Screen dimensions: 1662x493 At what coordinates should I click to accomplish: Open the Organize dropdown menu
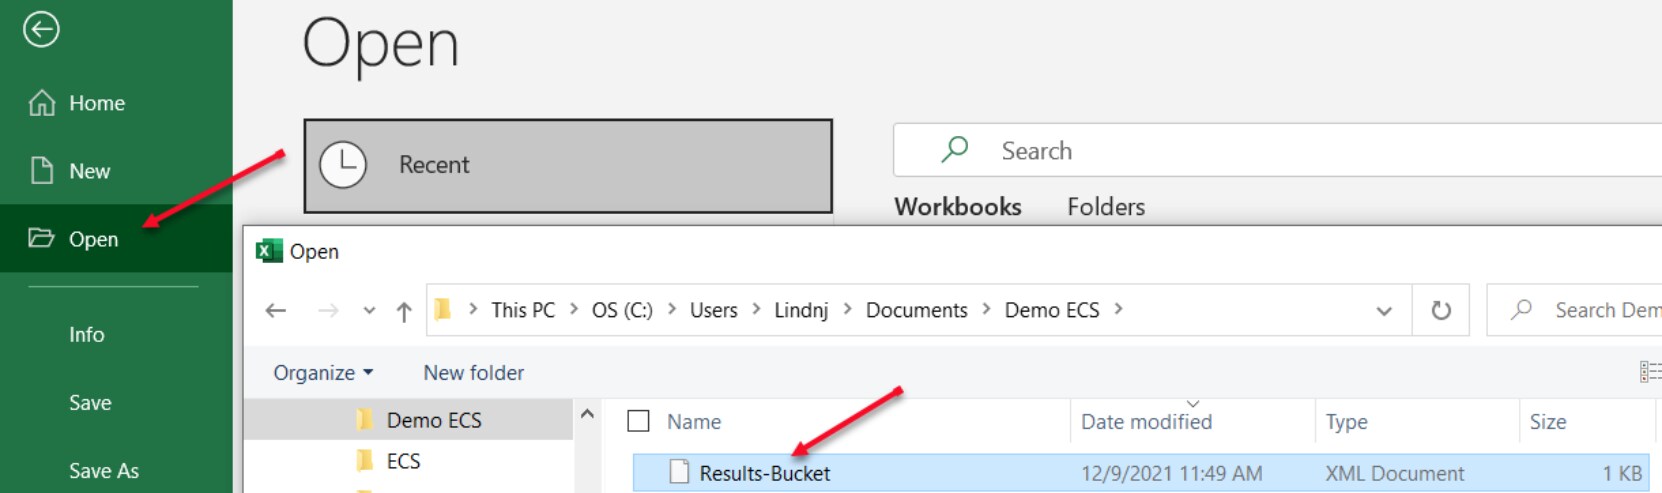coord(323,372)
